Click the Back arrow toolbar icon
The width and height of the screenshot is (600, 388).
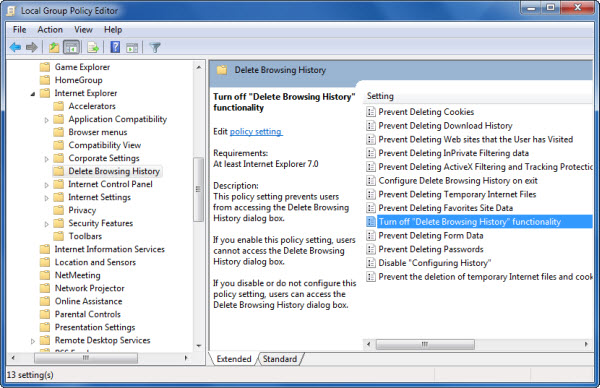(15, 47)
